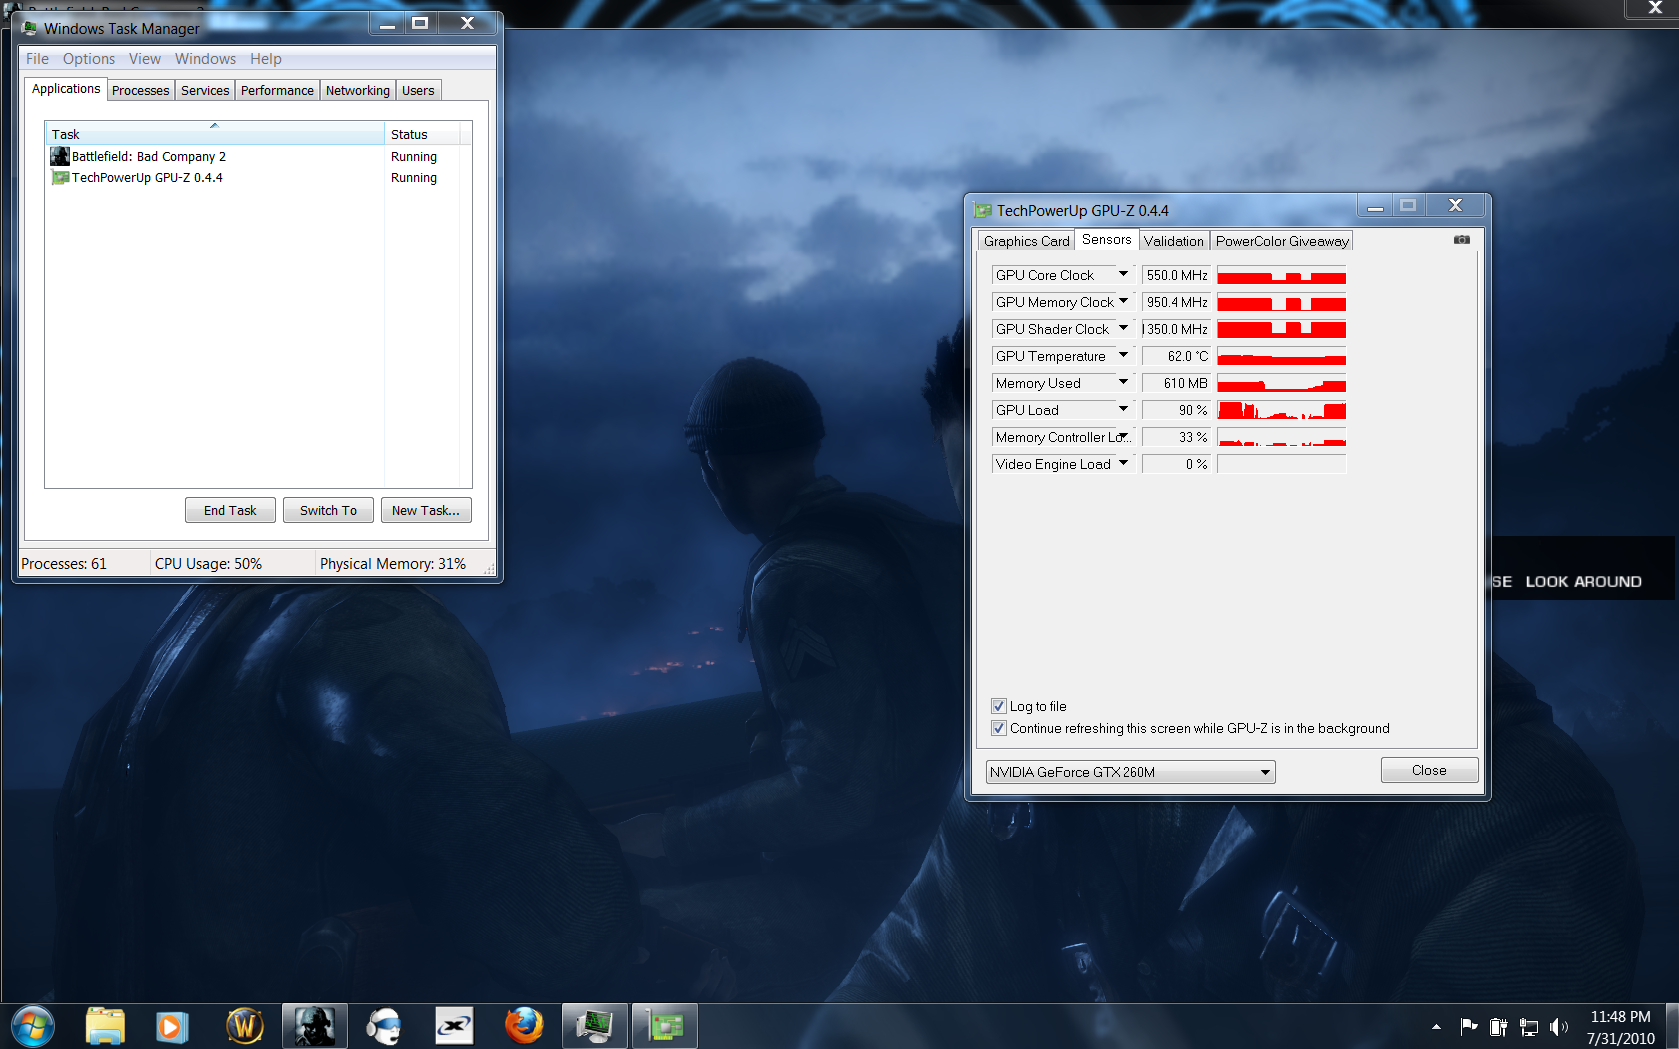Viewport: 1679px width, 1049px height.
Task: Open Memory Controller Load sensor dropdown
Action: pos(1125,437)
